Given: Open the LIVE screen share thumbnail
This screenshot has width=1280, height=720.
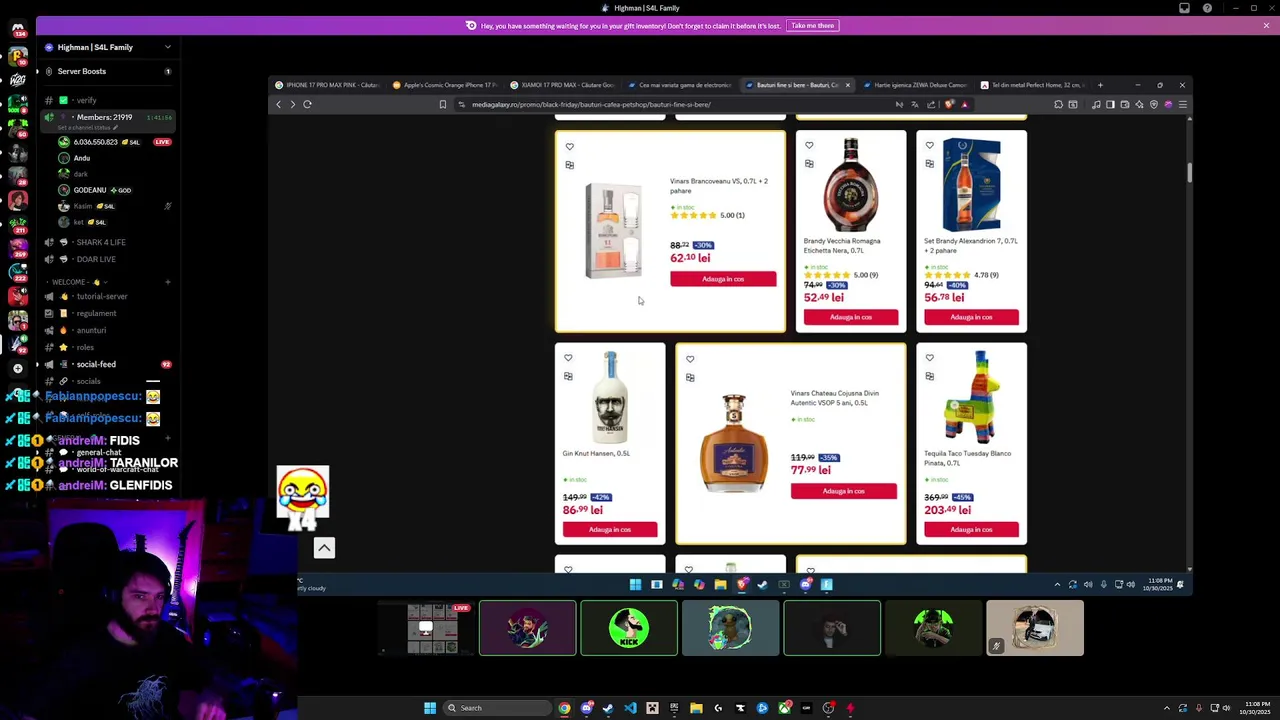Looking at the screenshot, I should [x=426, y=628].
